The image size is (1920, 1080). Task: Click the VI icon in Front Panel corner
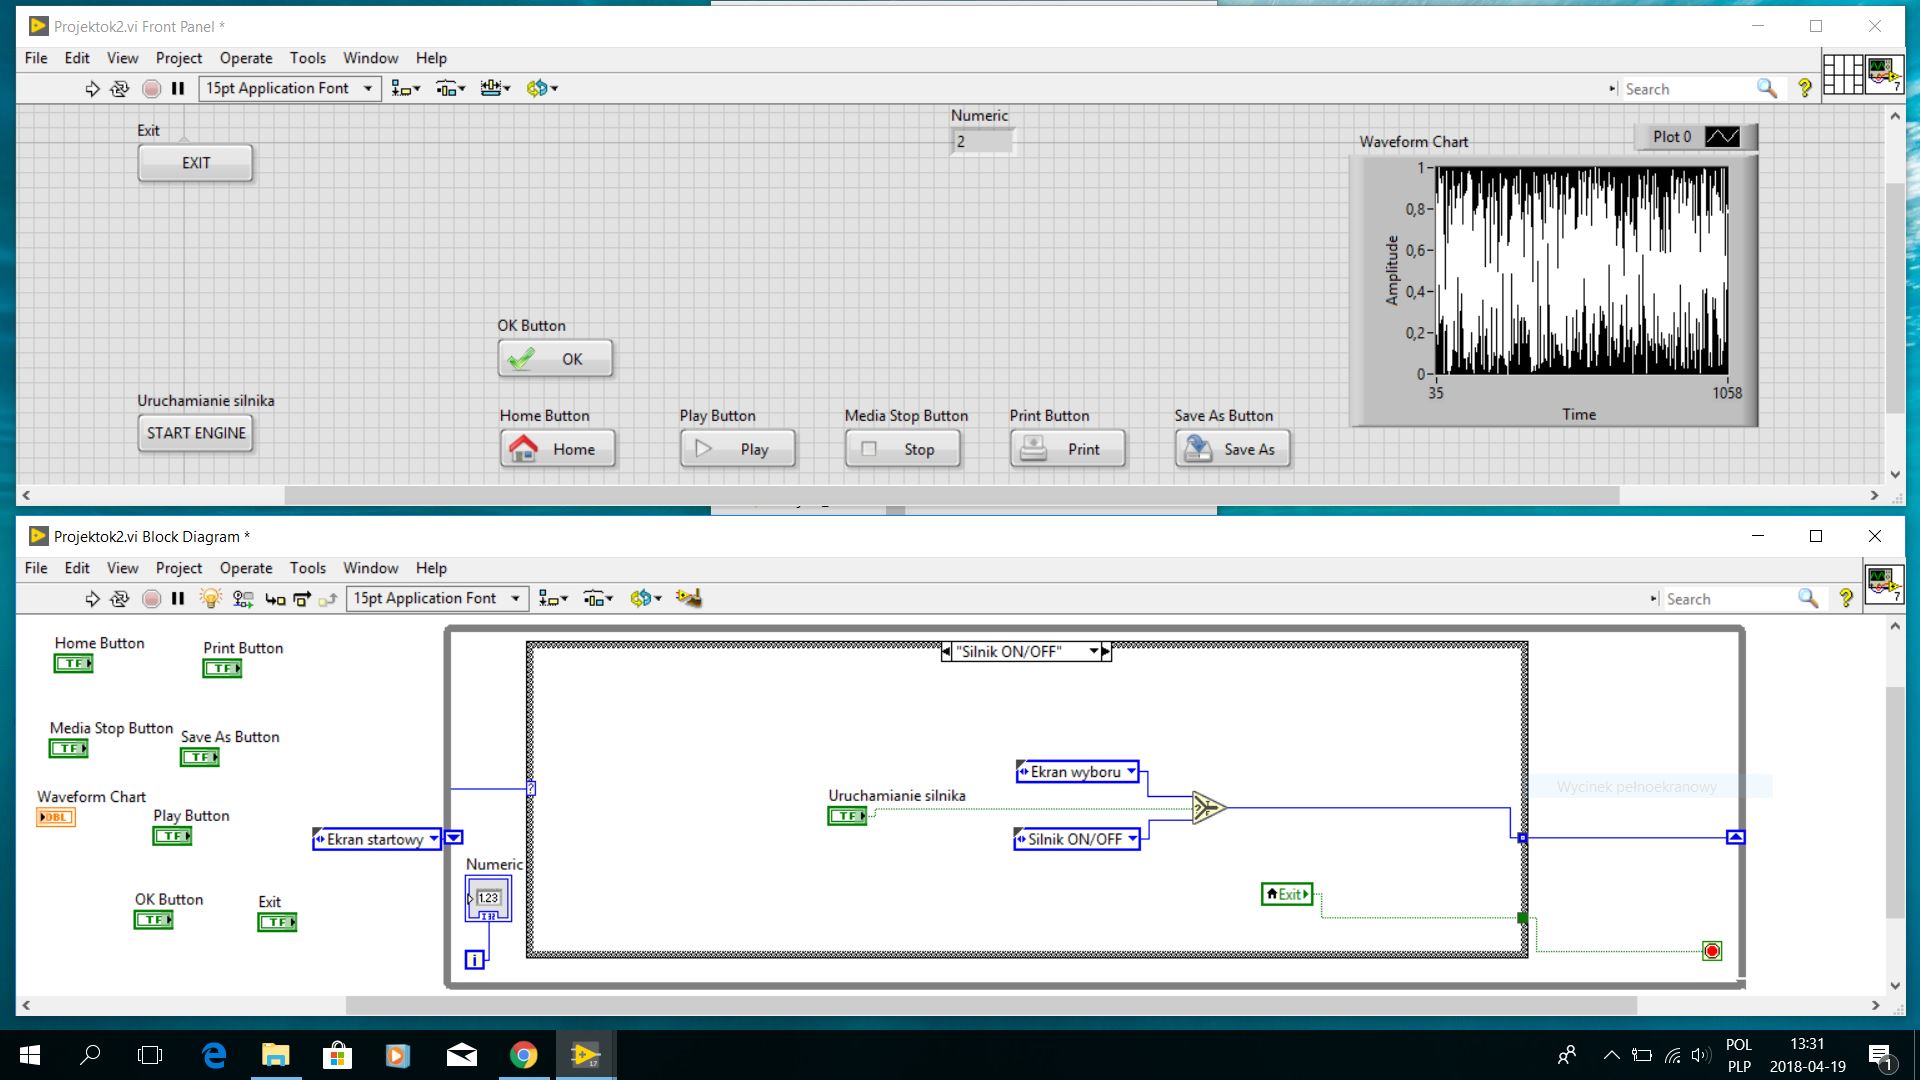[1884, 75]
